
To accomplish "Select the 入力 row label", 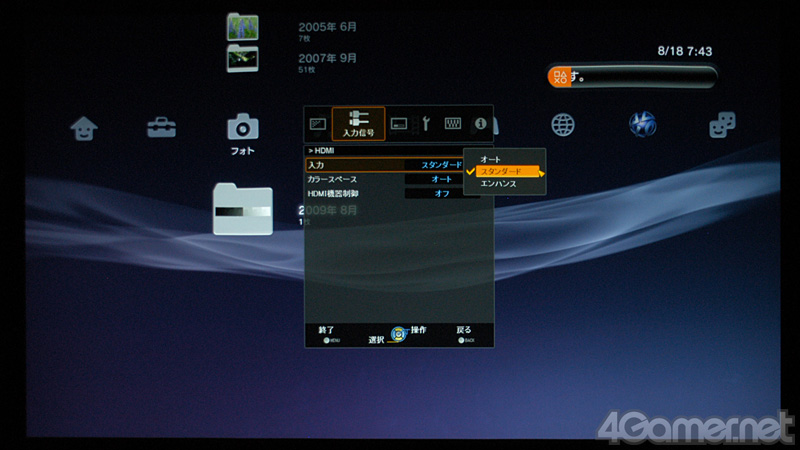I will (316, 165).
